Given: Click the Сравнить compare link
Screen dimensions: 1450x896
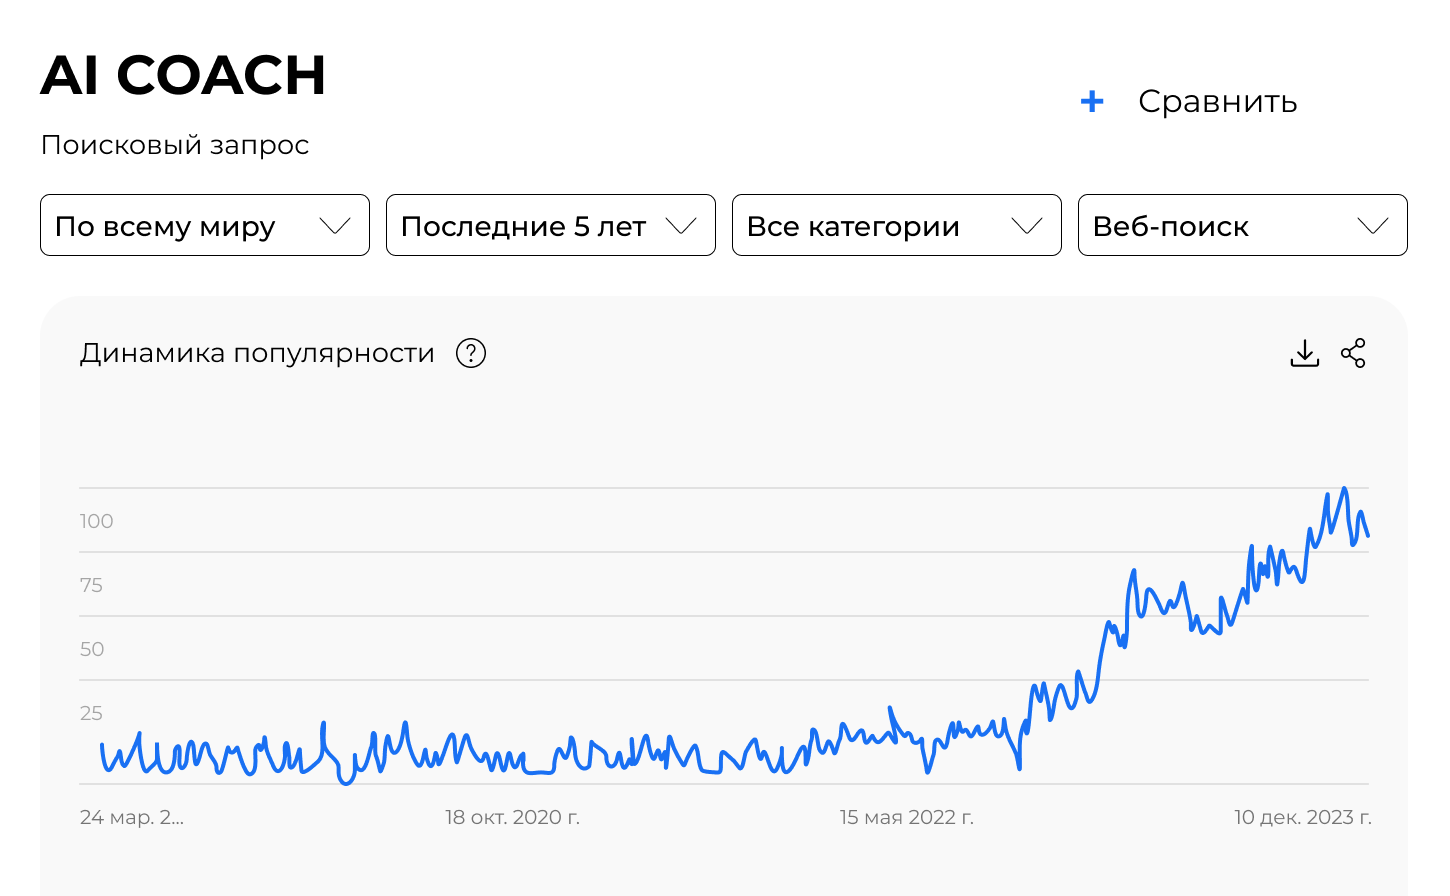Looking at the screenshot, I should coord(1217,101).
